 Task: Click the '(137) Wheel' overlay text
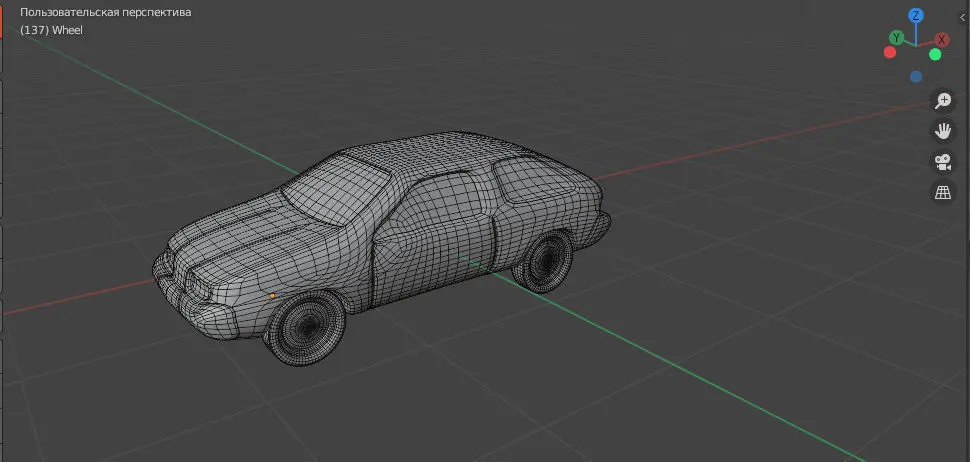click(51, 30)
